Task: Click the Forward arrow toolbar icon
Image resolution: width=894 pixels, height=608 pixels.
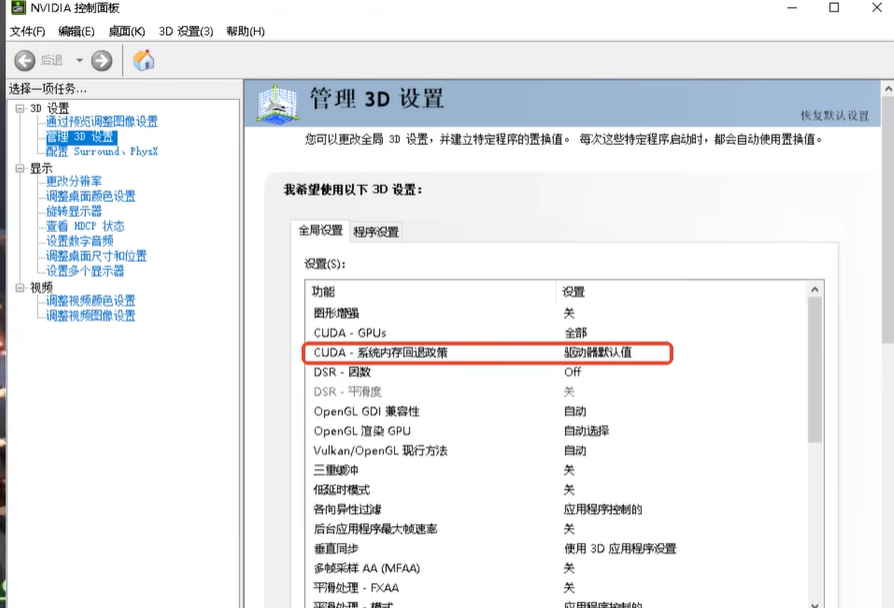Action: [x=102, y=61]
